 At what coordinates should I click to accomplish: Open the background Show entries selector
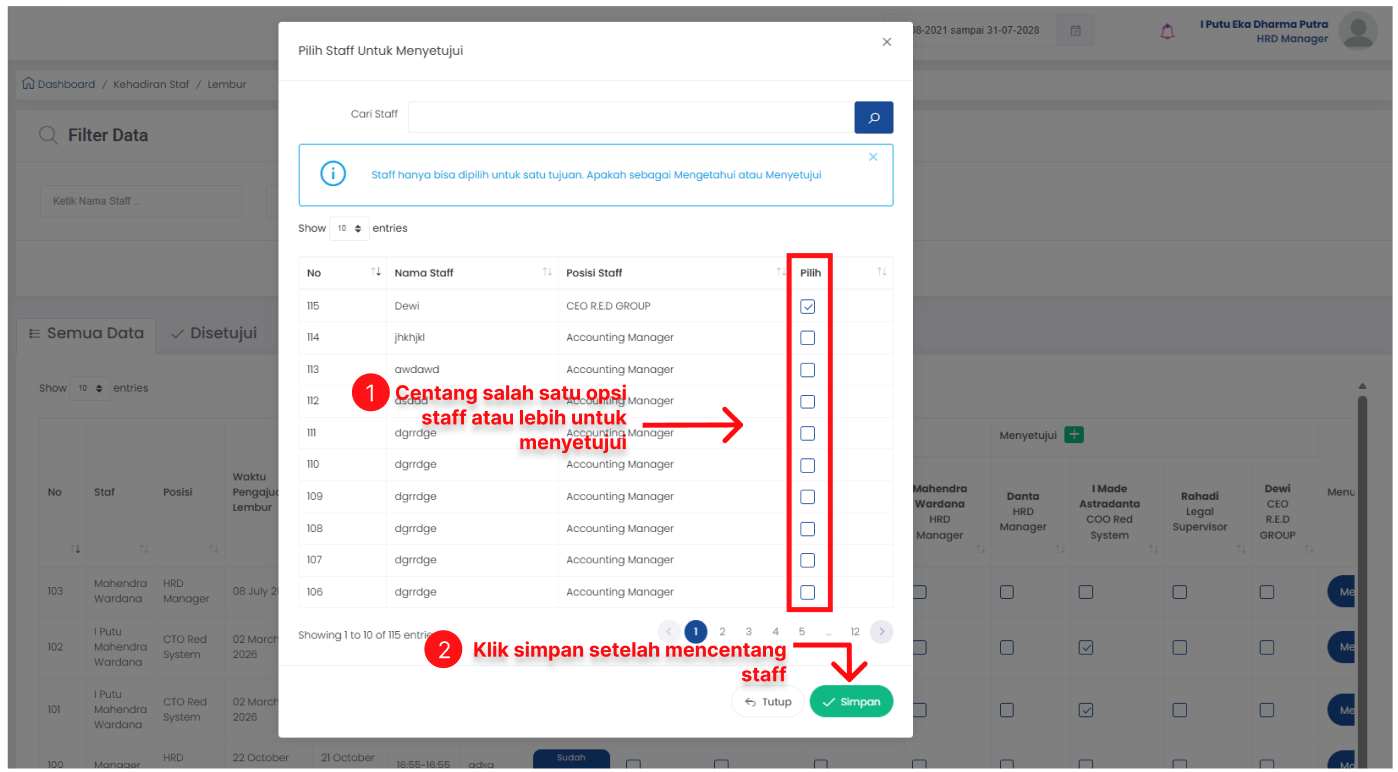point(90,388)
